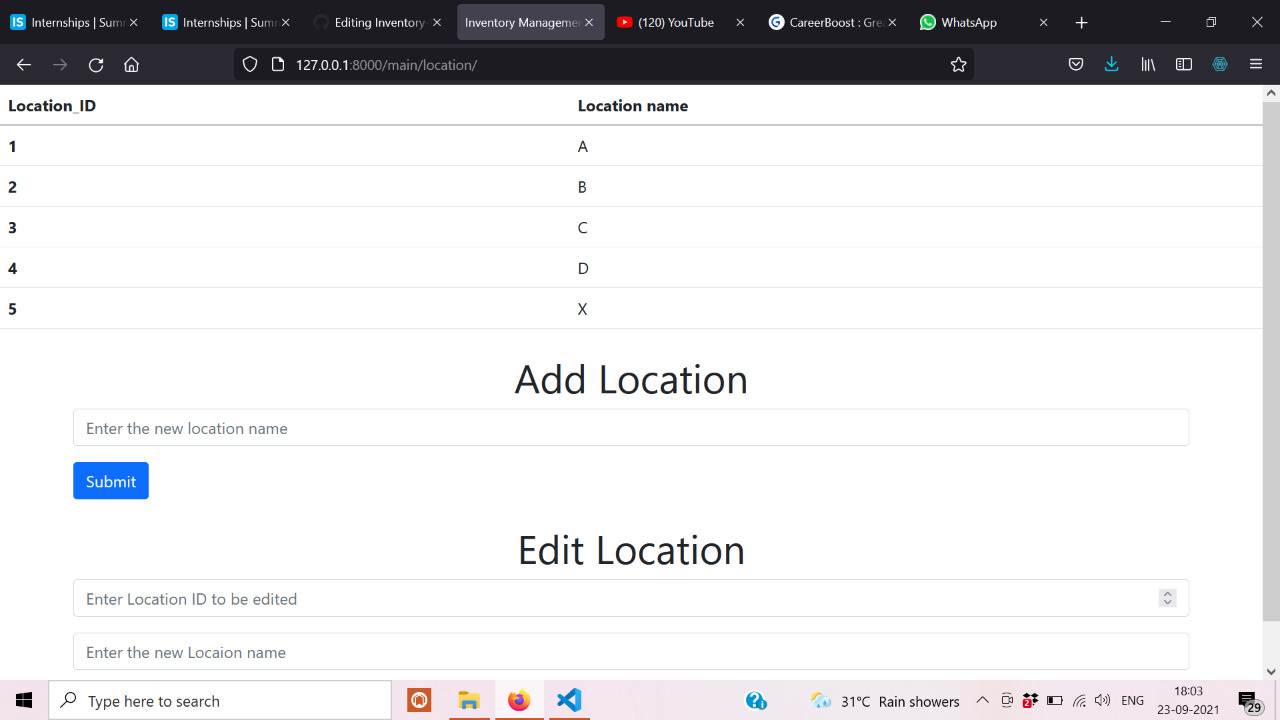The height and width of the screenshot is (720, 1280).
Task: Click the new location name input field
Action: pyautogui.click(x=631, y=427)
